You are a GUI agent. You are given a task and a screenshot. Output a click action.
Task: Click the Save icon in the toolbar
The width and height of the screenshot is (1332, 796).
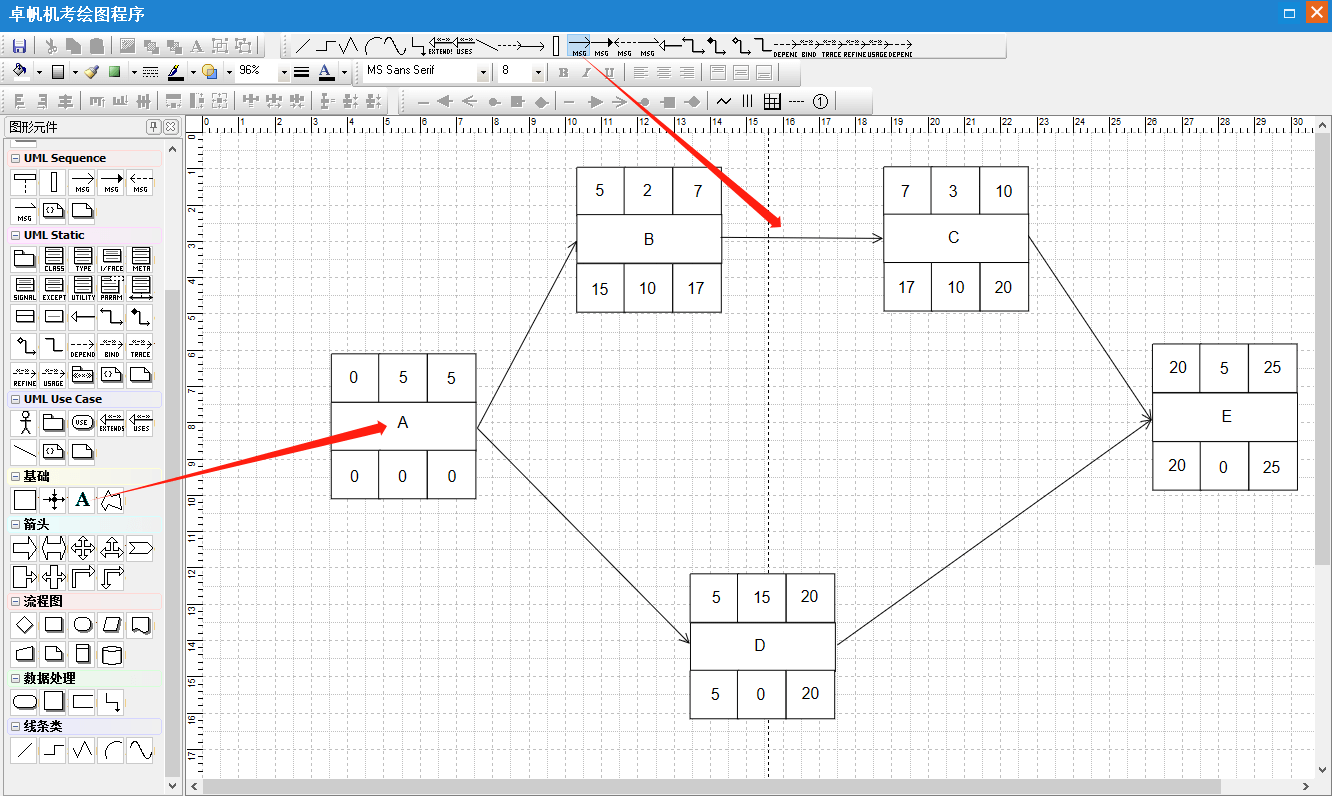19,46
